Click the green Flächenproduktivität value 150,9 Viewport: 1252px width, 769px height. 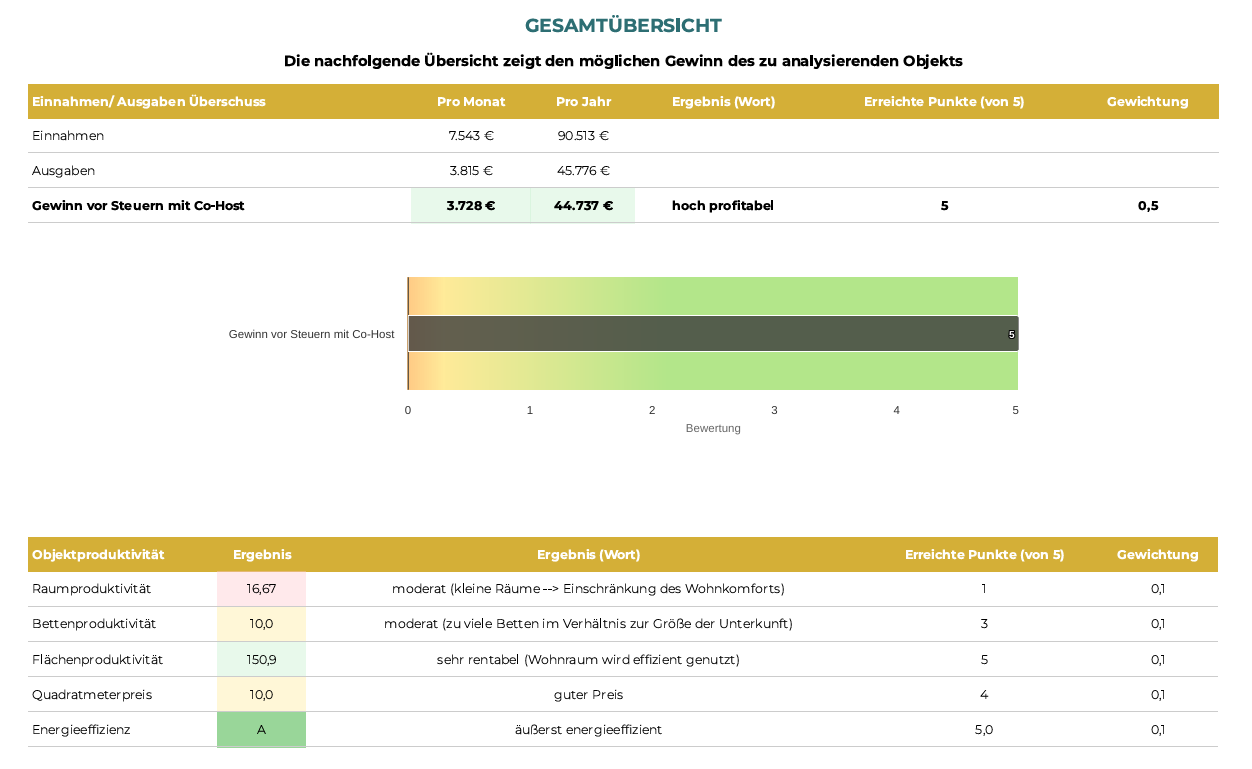[x=261, y=660]
